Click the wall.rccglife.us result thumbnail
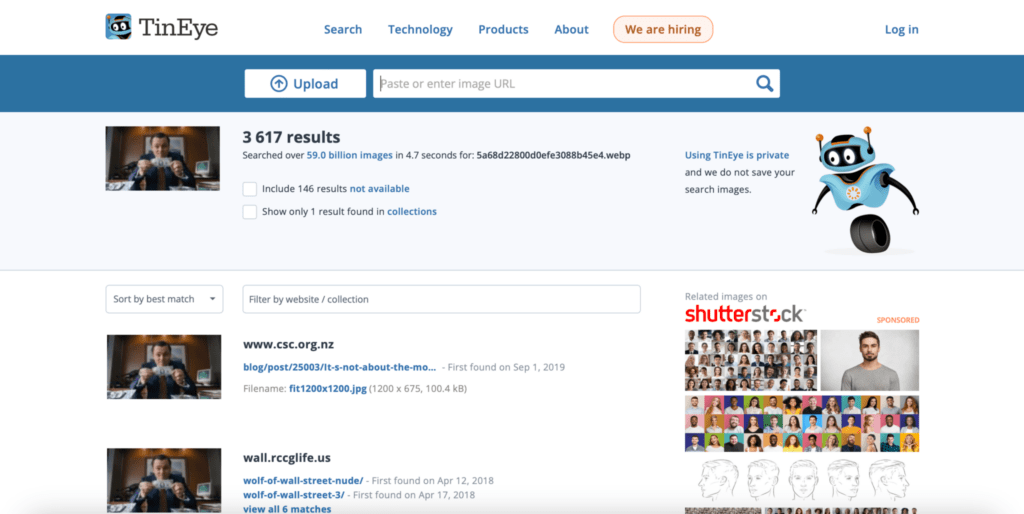 tap(164, 480)
